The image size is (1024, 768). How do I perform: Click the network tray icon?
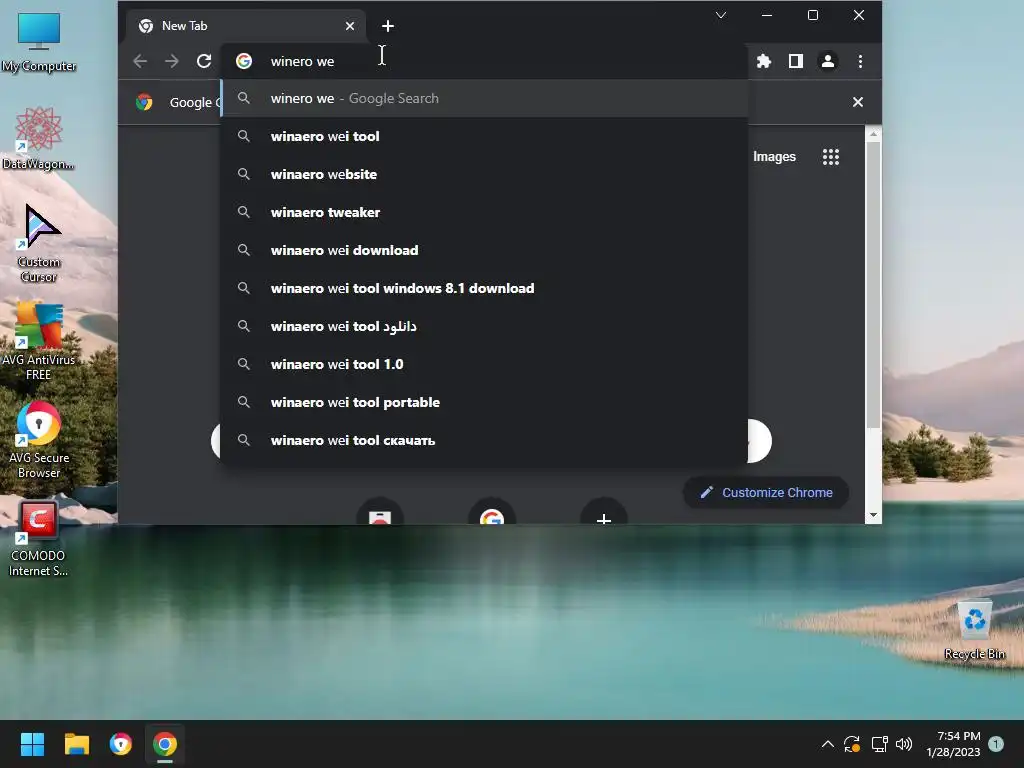(x=879, y=744)
